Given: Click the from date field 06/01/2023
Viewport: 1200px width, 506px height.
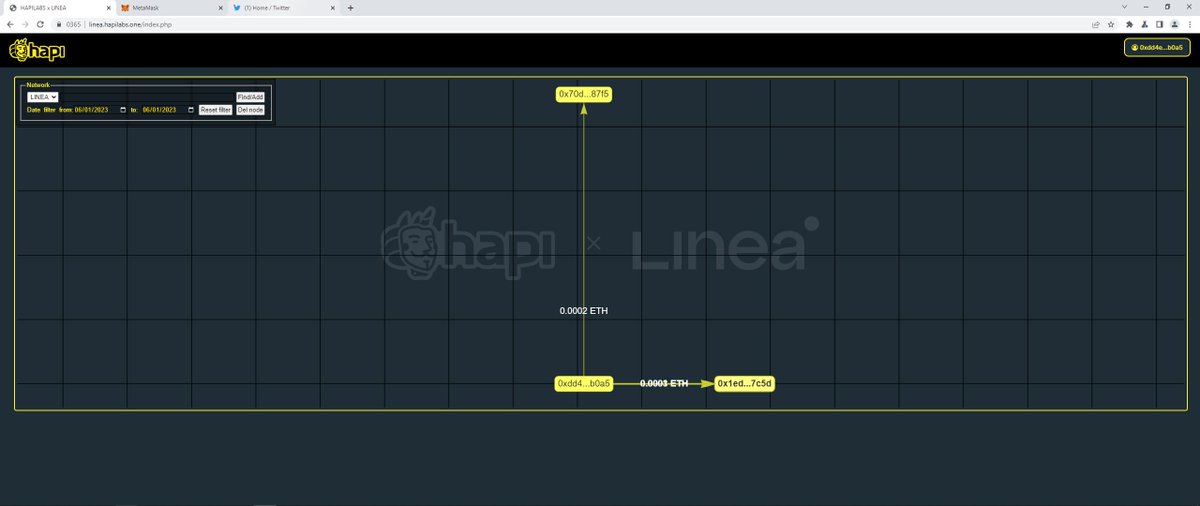Looking at the screenshot, I should click(x=101, y=110).
